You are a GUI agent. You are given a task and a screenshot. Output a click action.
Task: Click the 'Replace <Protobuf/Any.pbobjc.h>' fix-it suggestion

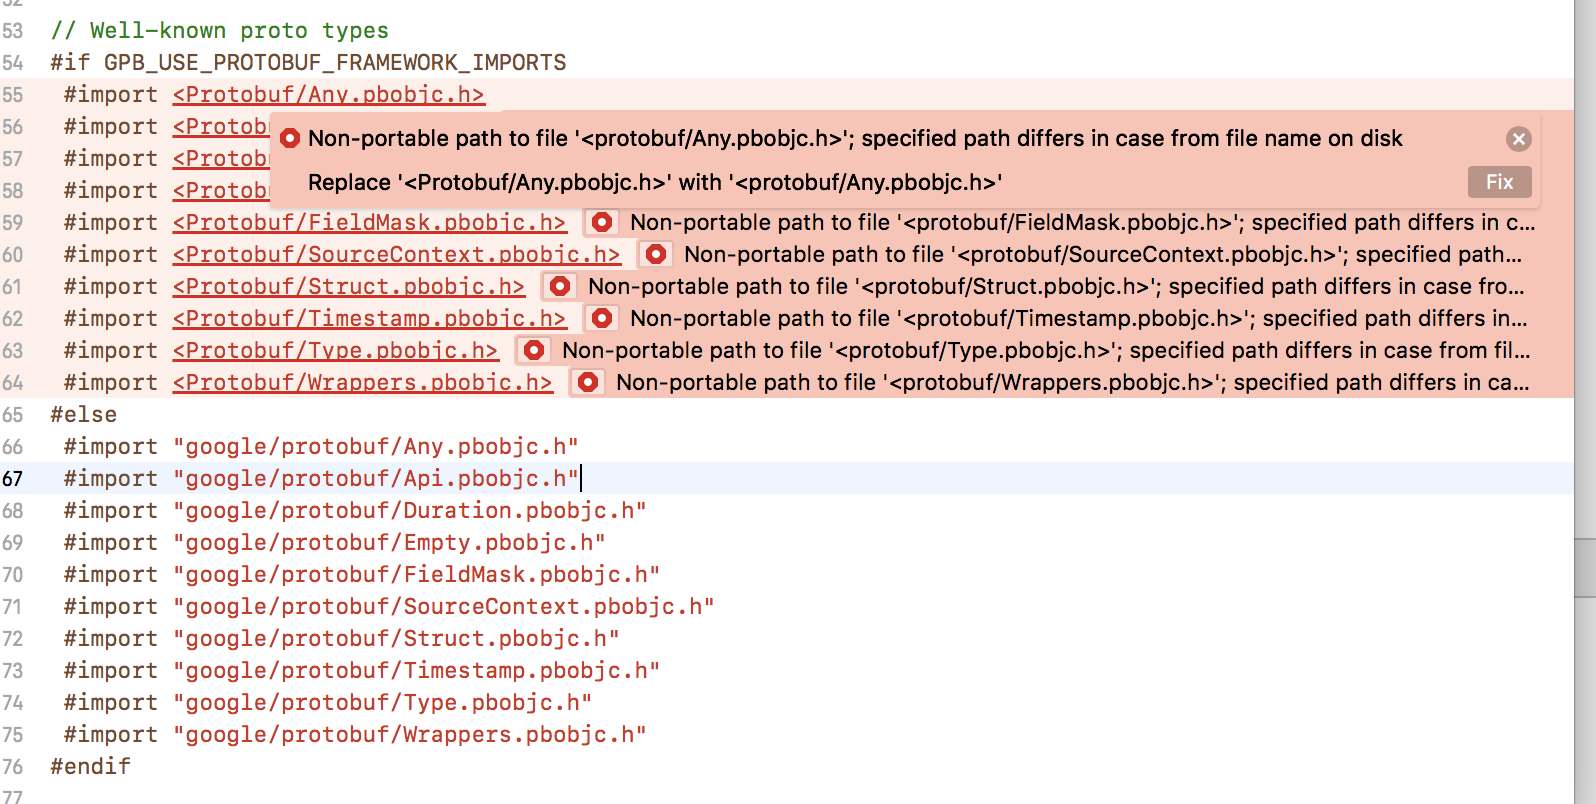(x=655, y=182)
